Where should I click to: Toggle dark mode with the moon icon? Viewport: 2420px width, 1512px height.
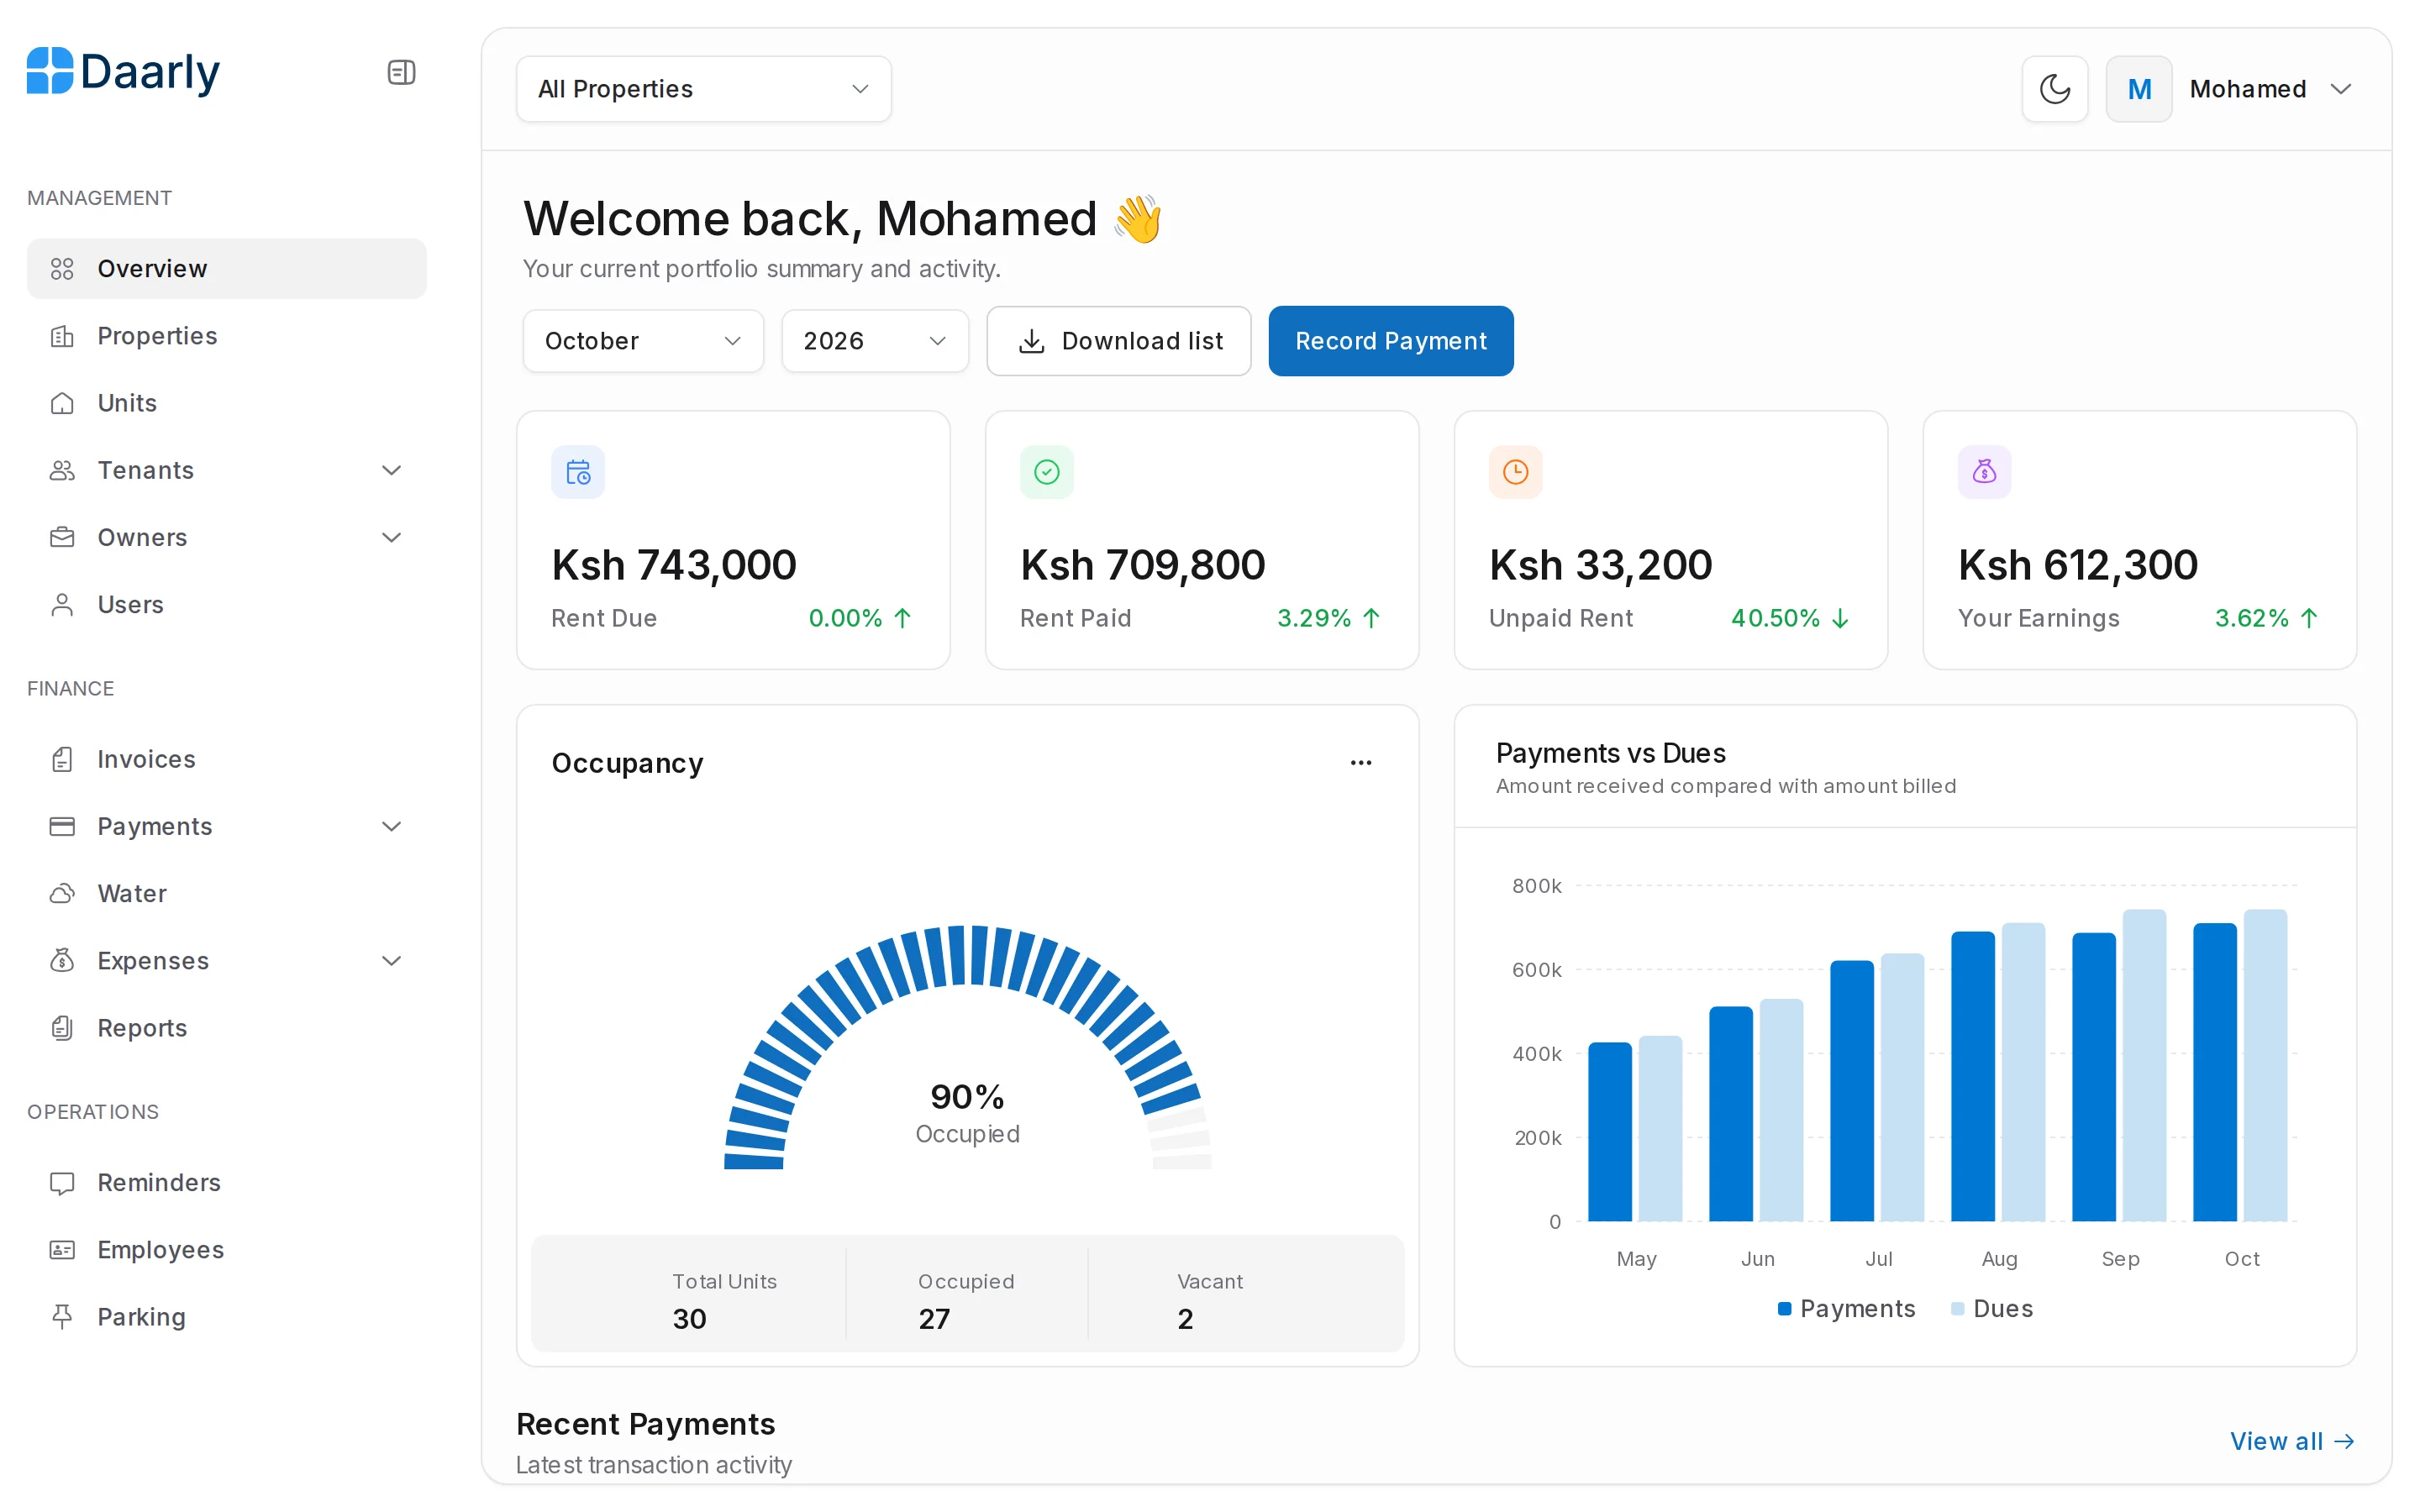(x=2054, y=89)
